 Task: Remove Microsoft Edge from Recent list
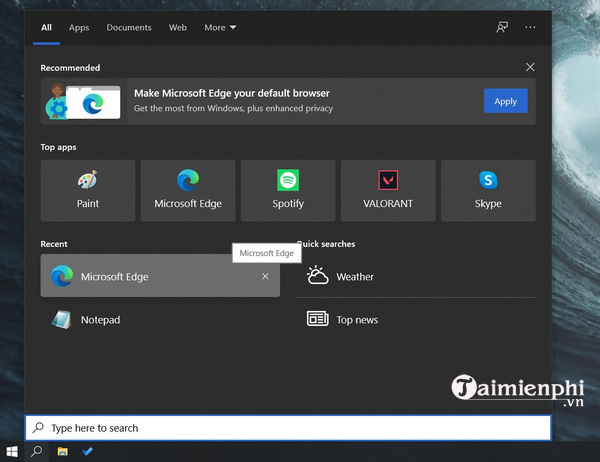coord(265,276)
